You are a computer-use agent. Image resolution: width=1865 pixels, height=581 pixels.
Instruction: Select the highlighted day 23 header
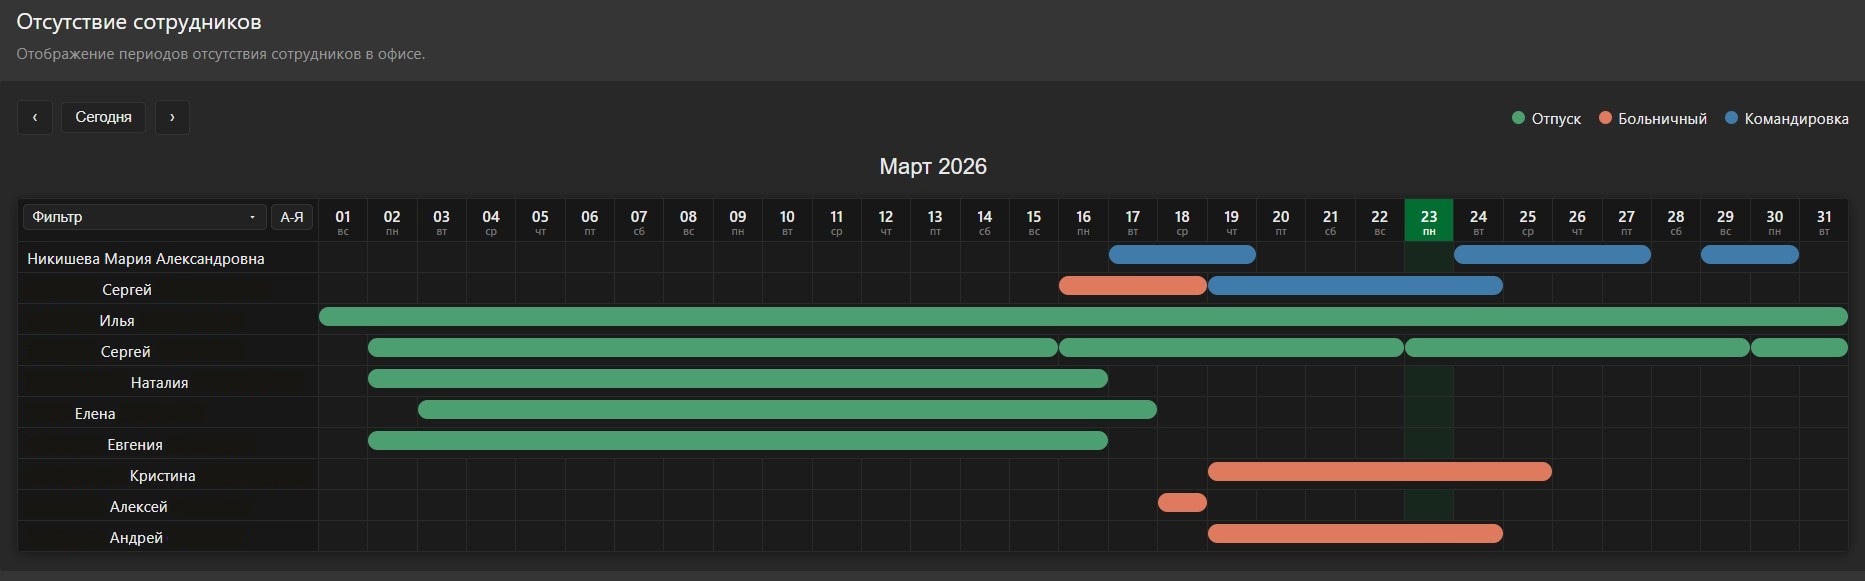(1429, 221)
